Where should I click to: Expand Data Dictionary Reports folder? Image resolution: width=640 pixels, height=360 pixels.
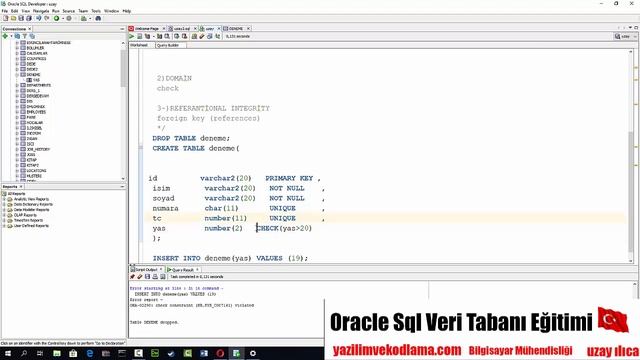(4, 204)
